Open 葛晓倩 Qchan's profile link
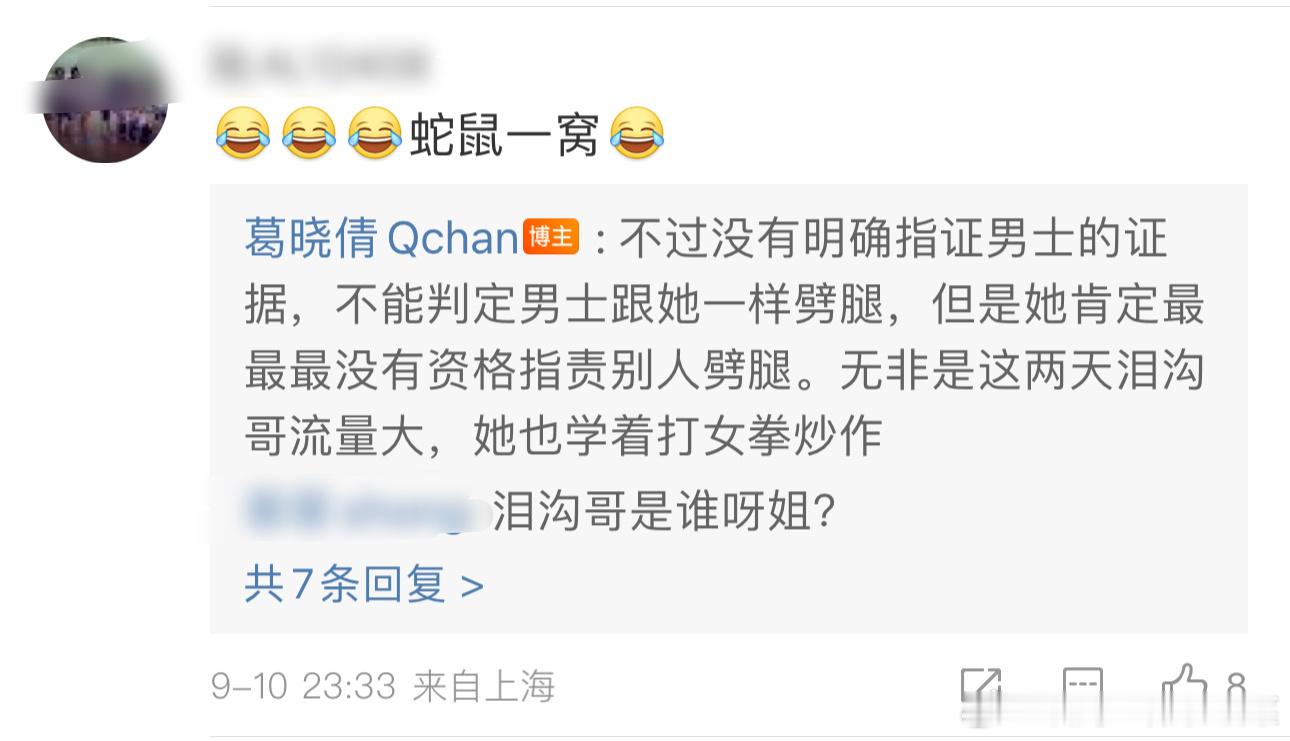Image resolution: width=1290 pixels, height=741 pixels. click(381, 239)
